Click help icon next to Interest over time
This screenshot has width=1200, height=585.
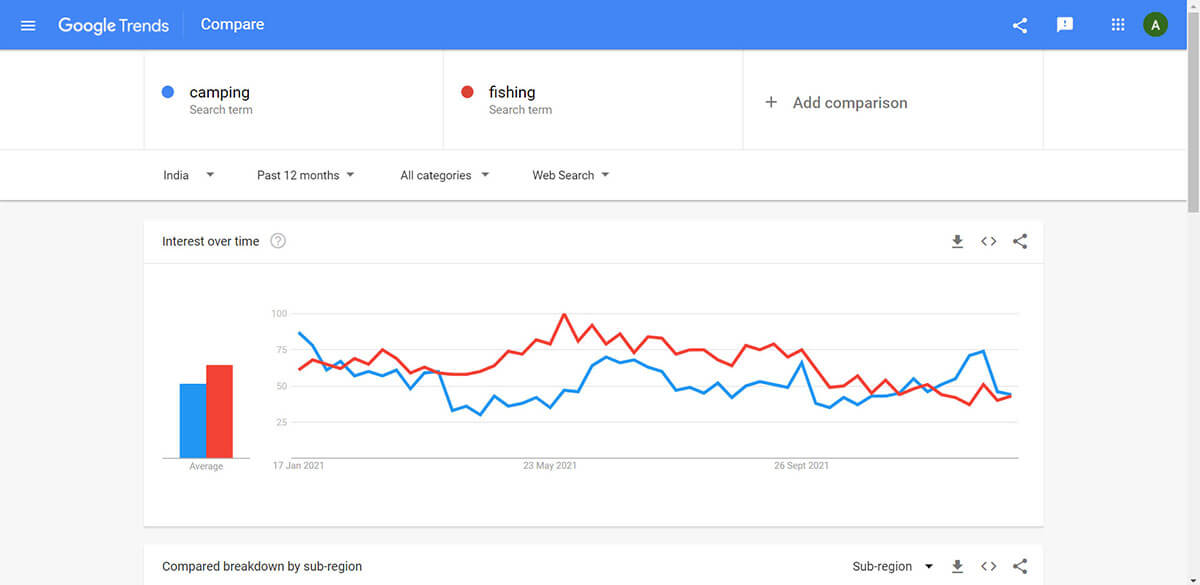tap(278, 241)
